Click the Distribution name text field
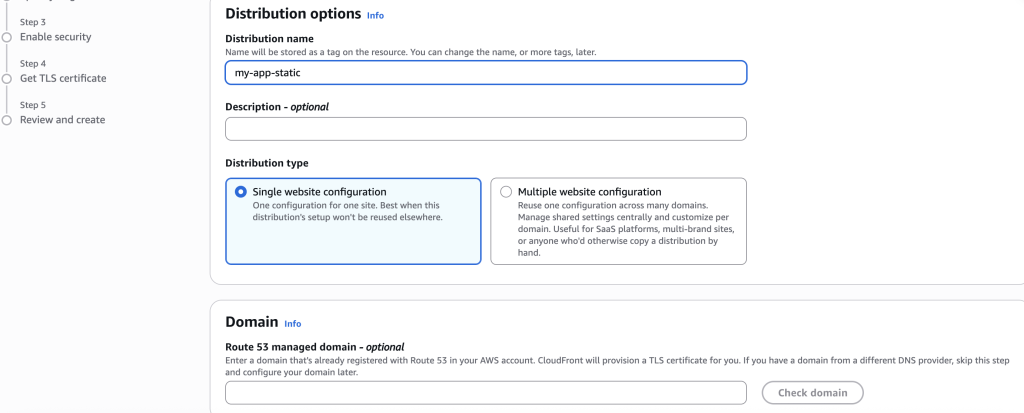The width and height of the screenshot is (1024, 413). coord(486,73)
